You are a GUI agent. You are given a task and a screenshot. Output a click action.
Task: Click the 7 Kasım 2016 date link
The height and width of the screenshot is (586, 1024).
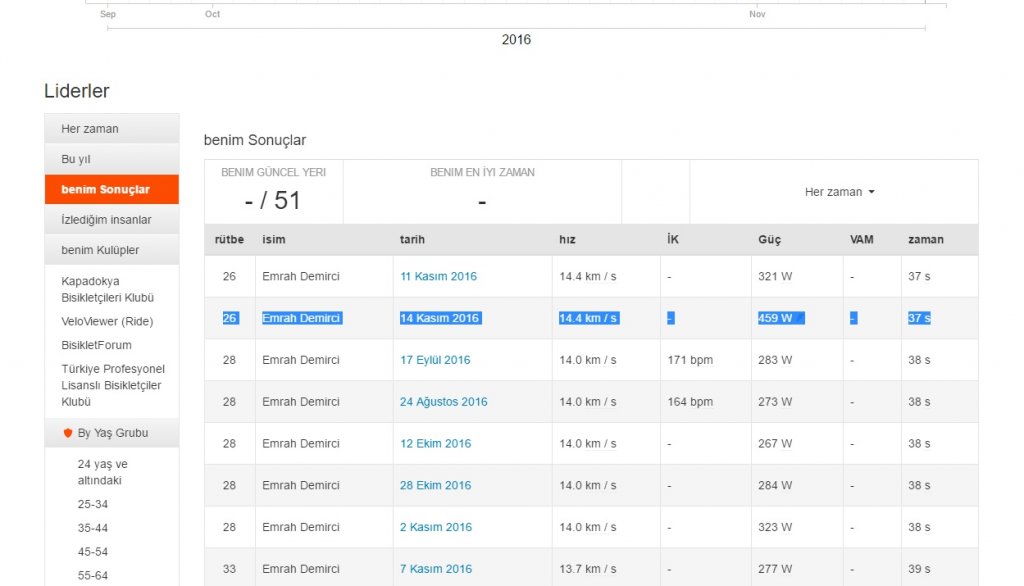[435, 569]
